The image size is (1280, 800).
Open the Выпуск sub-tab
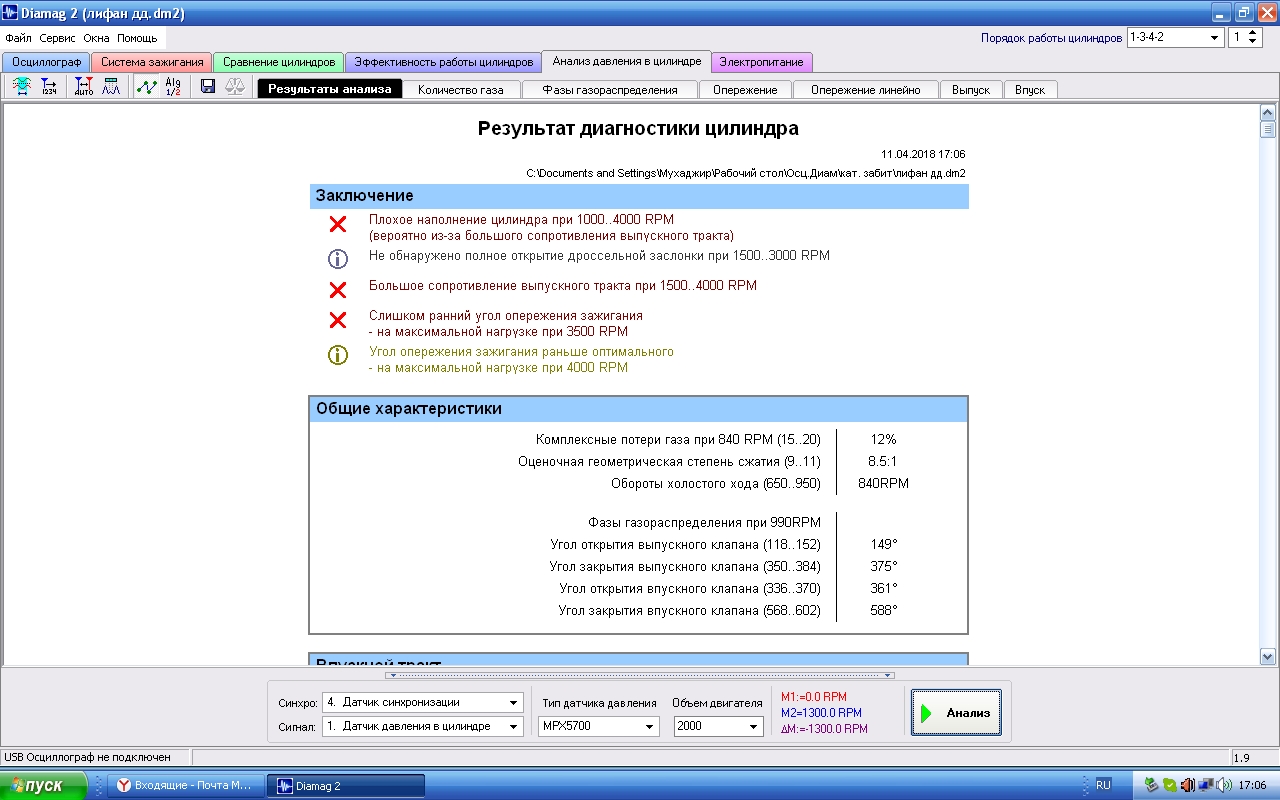pos(971,89)
